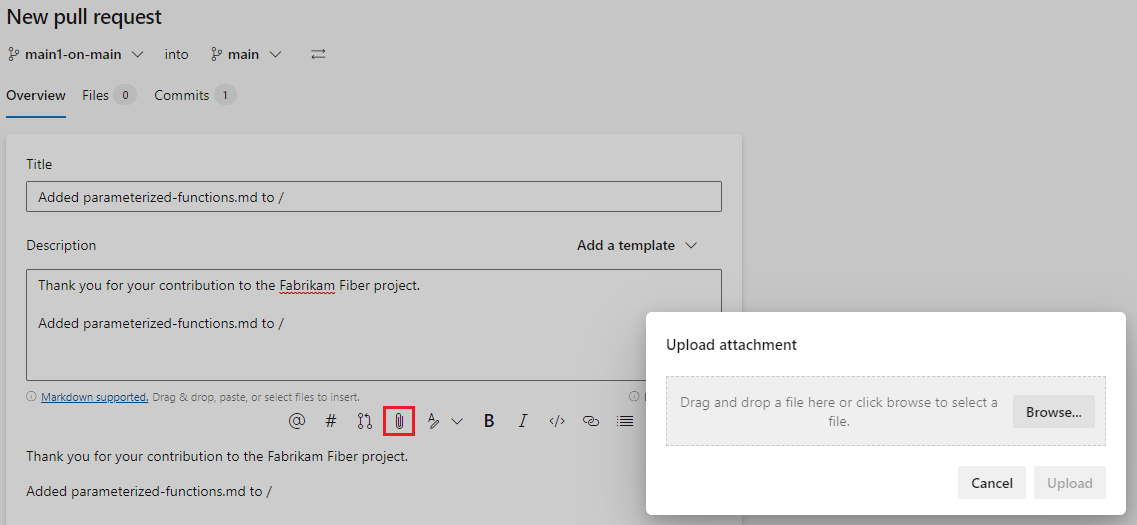Viewport: 1137px width, 525px height.
Task: Open the main1-on-main source branch dropdown
Action: pyautogui.click(x=76, y=54)
